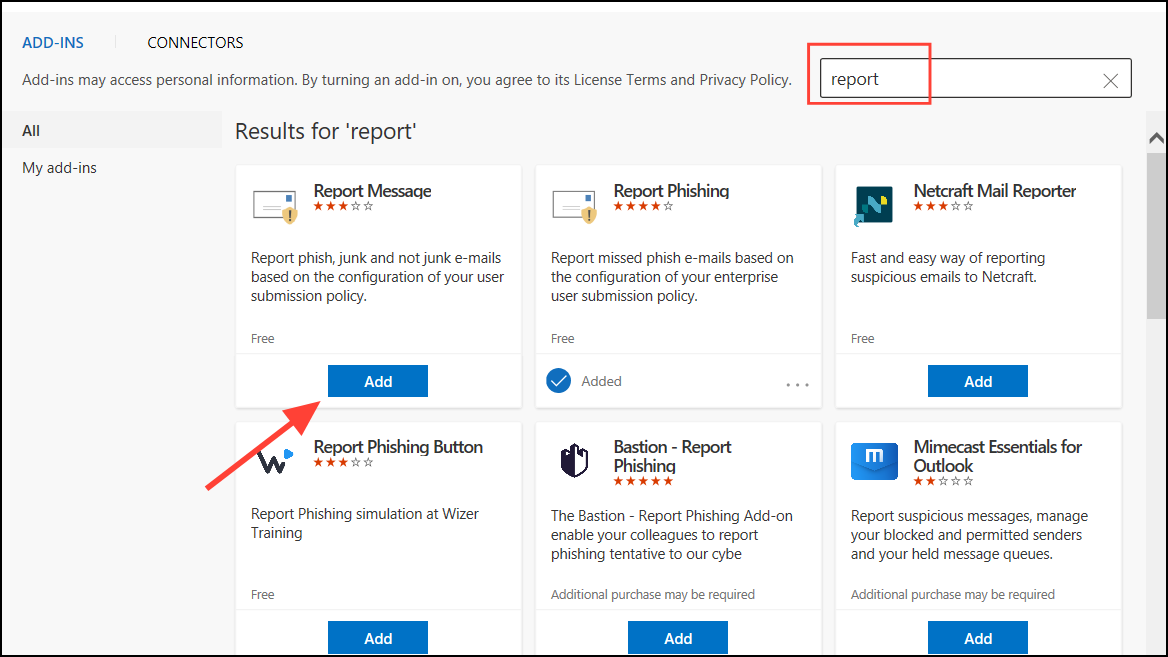
Task: Click the star rating under Bastion Report Phishing
Action: tap(644, 482)
